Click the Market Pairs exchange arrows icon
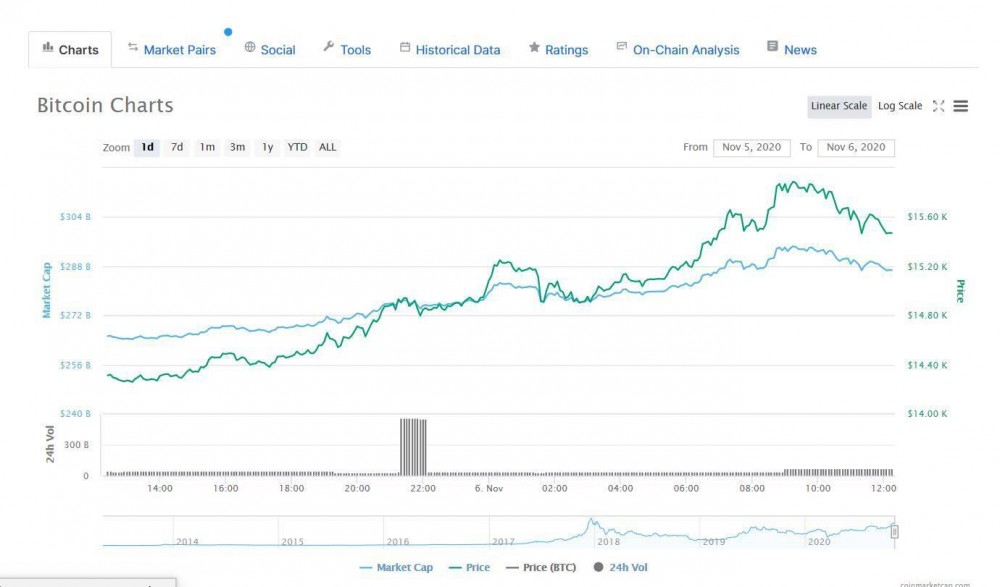Viewport: 1000px width, 587px height. pos(131,48)
